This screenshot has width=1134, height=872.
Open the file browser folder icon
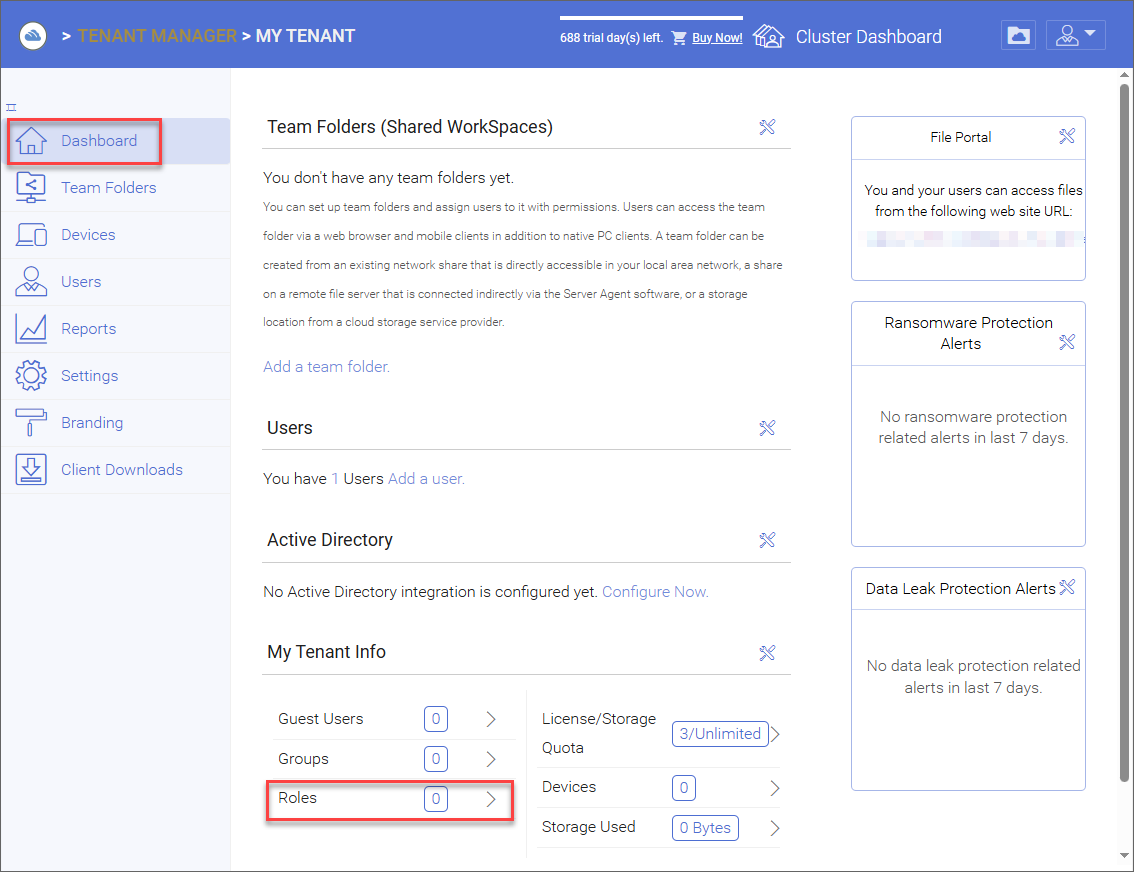click(1018, 35)
